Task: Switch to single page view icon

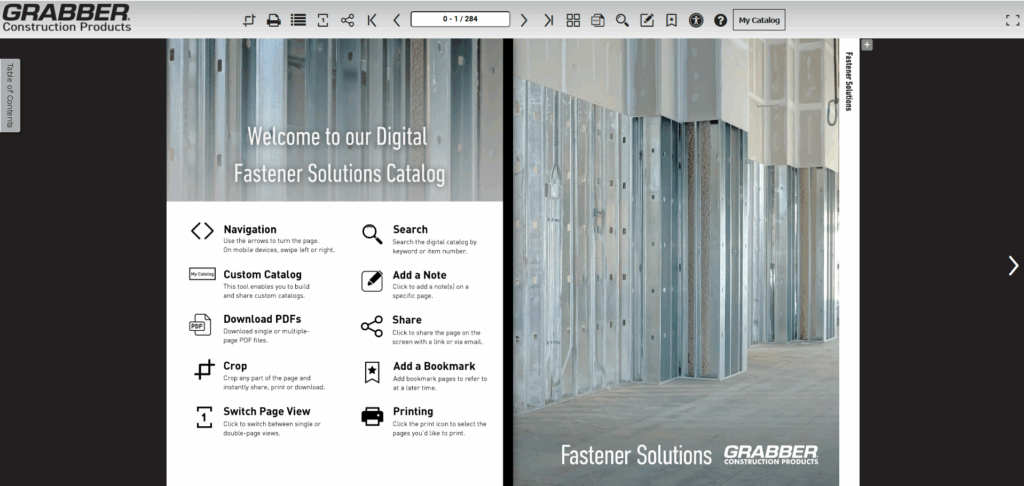Action: 323,20
